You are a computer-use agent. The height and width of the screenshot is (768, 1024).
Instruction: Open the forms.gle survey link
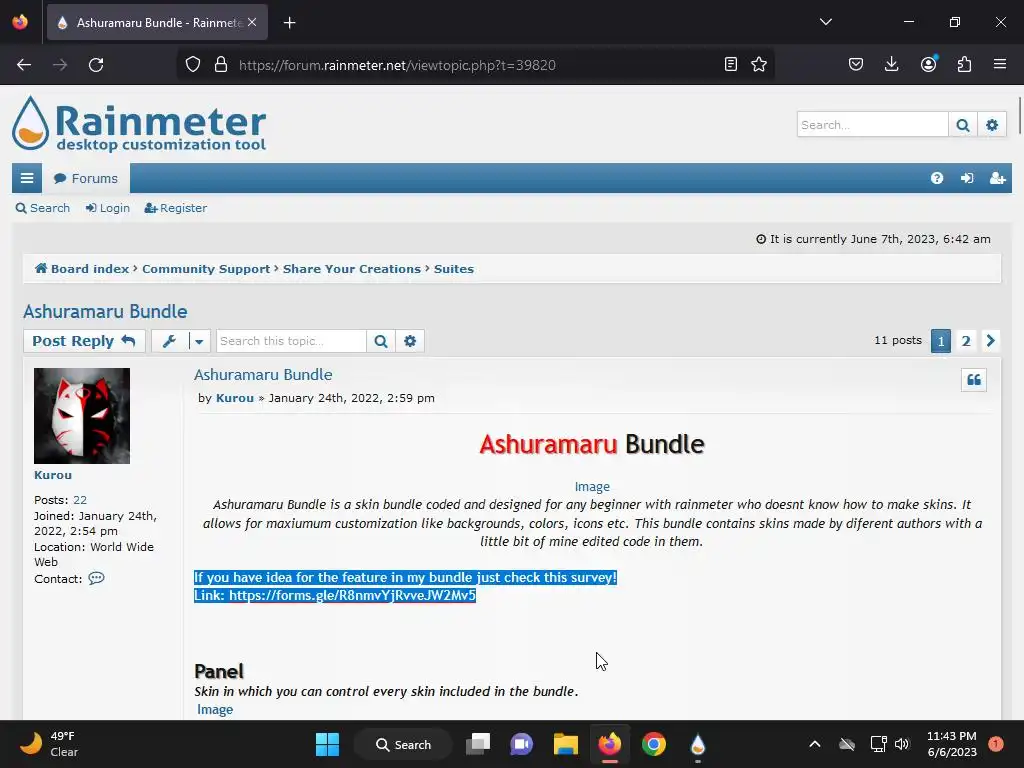click(x=352, y=596)
